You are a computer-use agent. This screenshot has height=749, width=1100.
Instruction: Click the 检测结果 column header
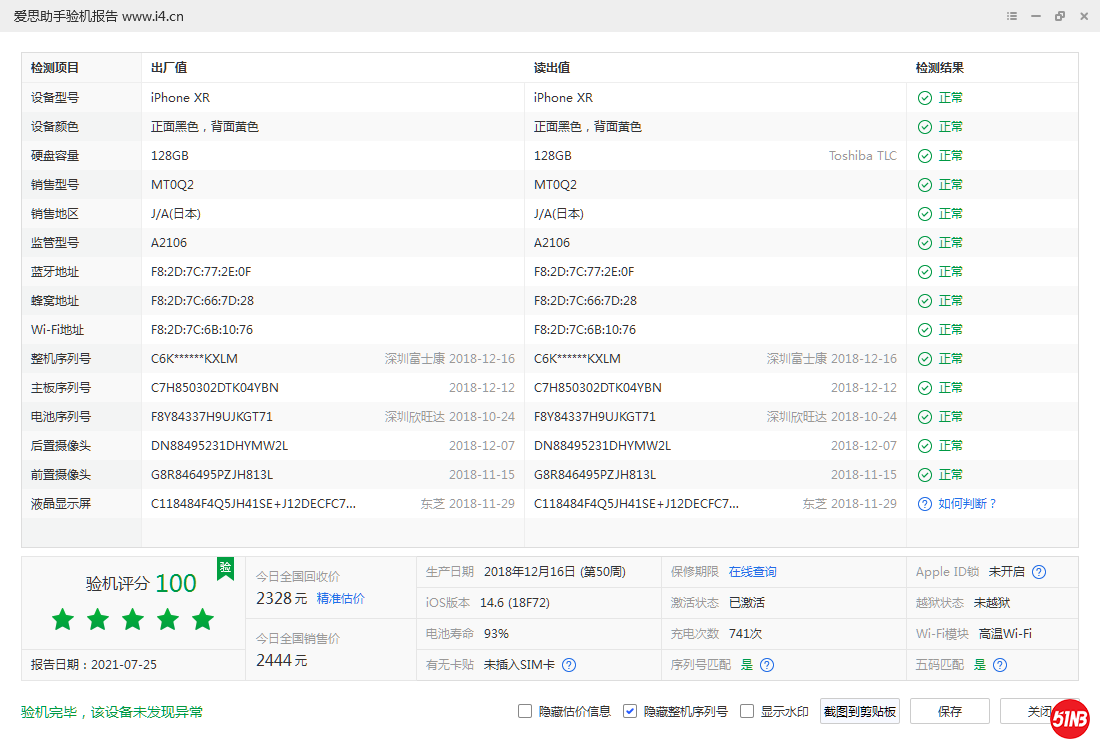(x=940, y=68)
